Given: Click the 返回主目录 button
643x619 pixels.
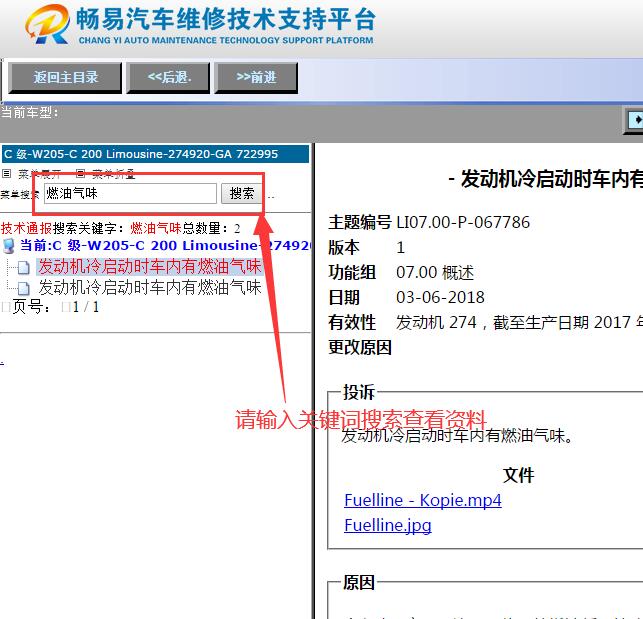Looking at the screenshot, I should pos(65,78).
